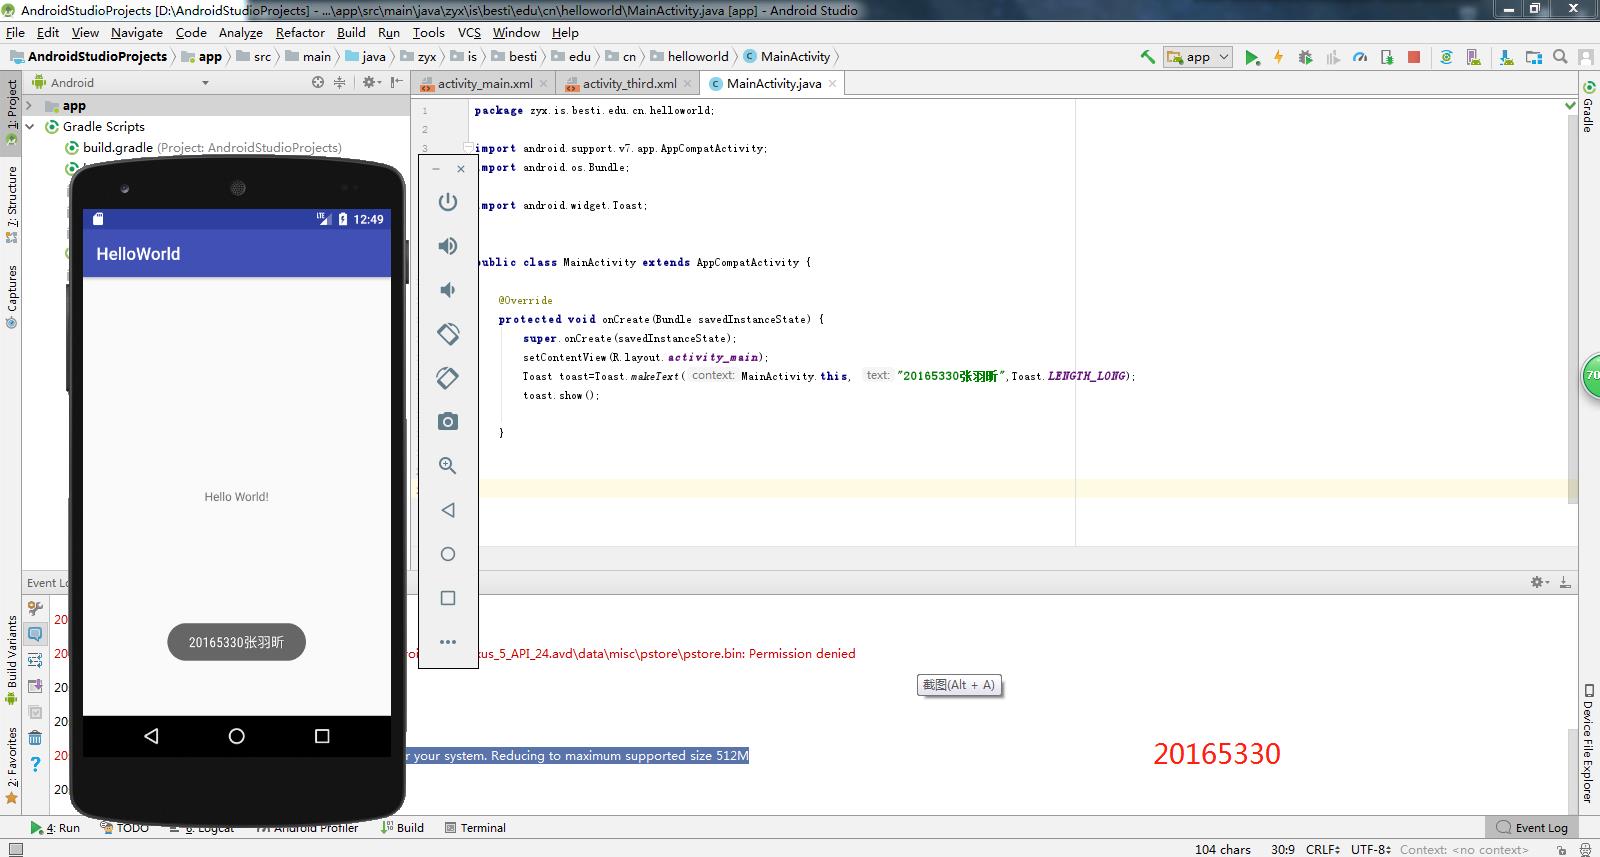Open the Event Log panel gear dropdown
1600x857 pixels.
[1540, 582]
